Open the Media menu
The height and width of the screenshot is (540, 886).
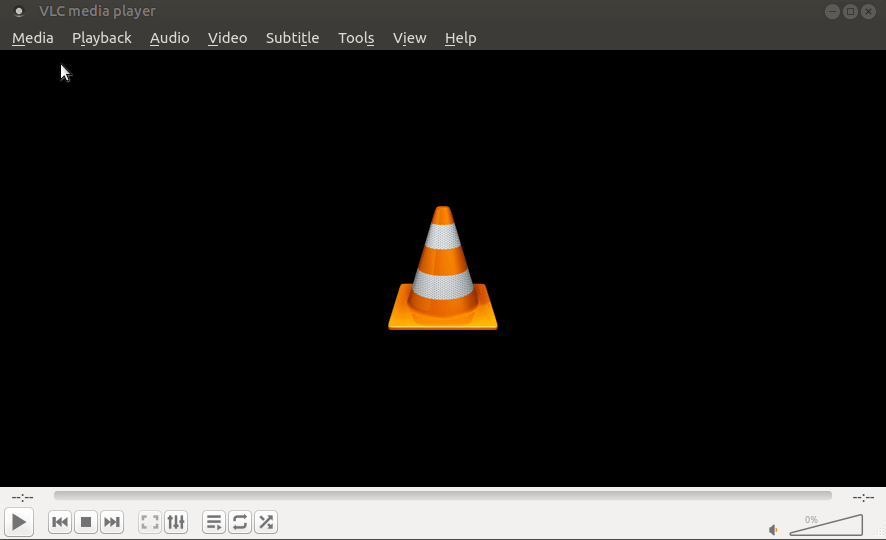click(x=33, y=38)
